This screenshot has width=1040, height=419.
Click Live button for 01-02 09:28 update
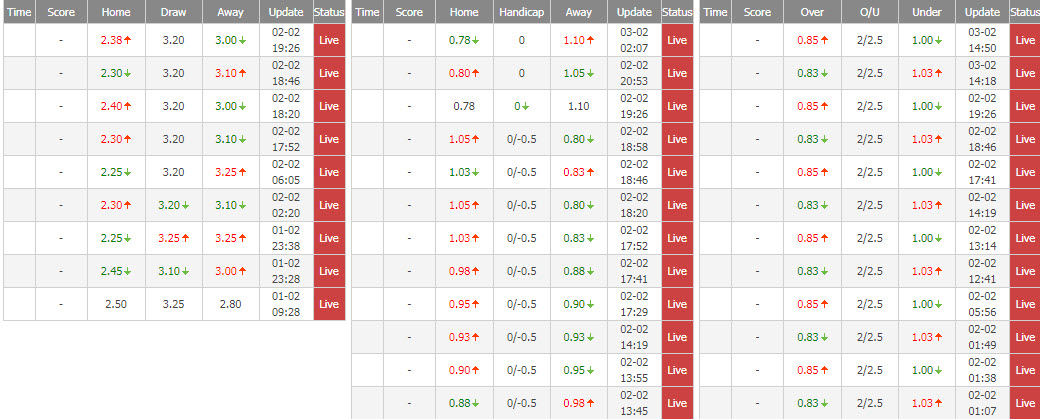(x=329, y=304)
